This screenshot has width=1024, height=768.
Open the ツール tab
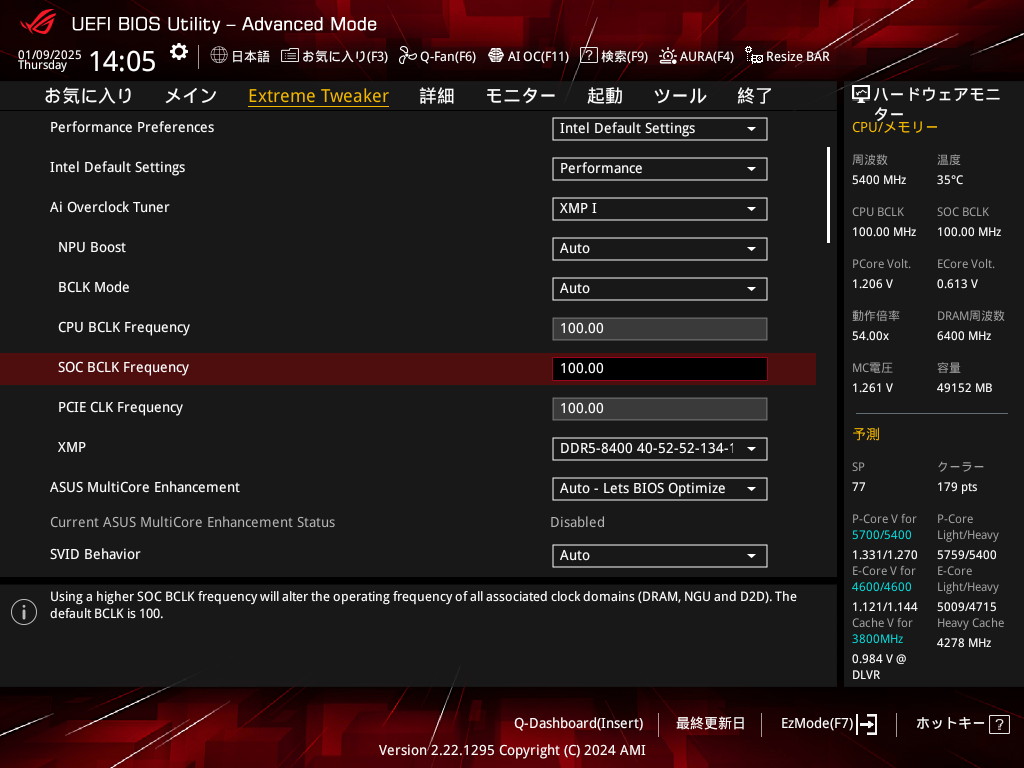[x=680, y=96]
